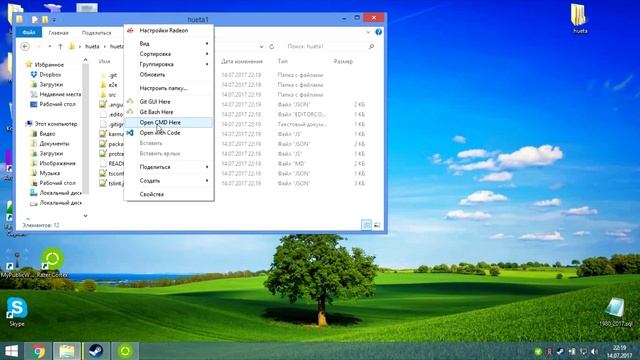
Task: Refresh the address bar location
Action: (271, 47)
